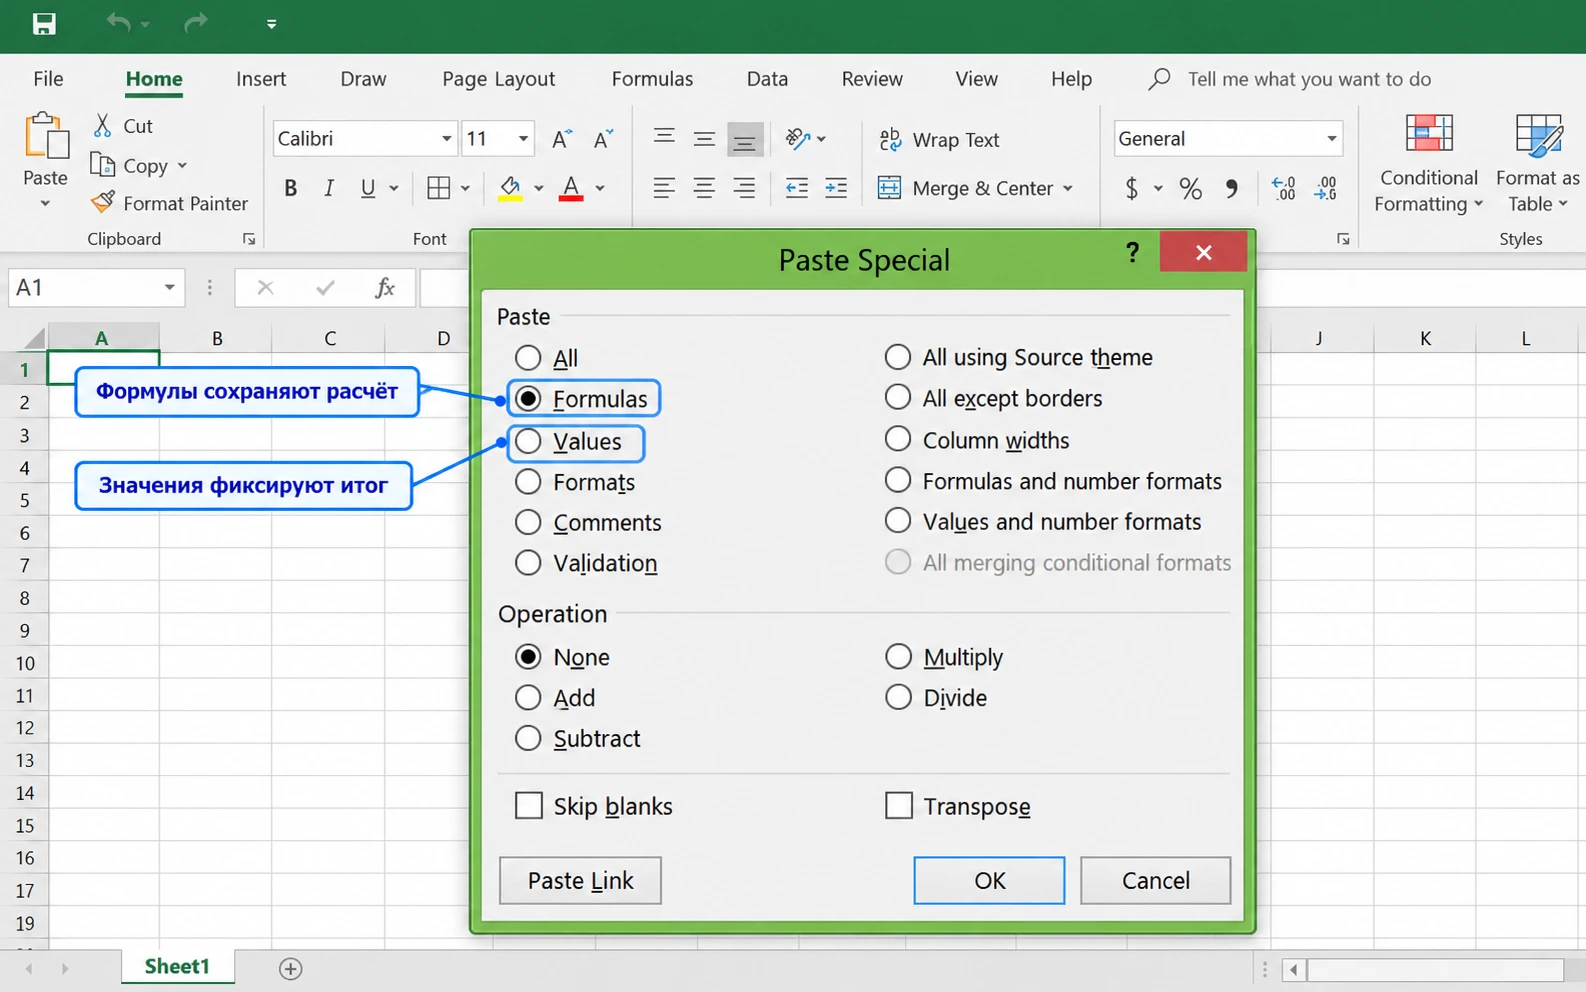1586x992 pixels.
Task: Go to the Page Layout tab
Action: pos(498,79)
